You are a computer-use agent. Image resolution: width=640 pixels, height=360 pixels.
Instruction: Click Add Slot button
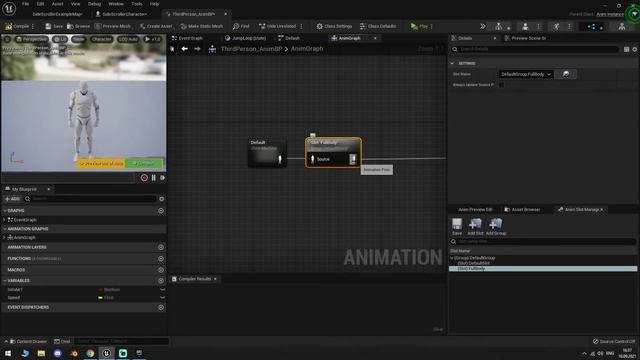coord(475,227)
